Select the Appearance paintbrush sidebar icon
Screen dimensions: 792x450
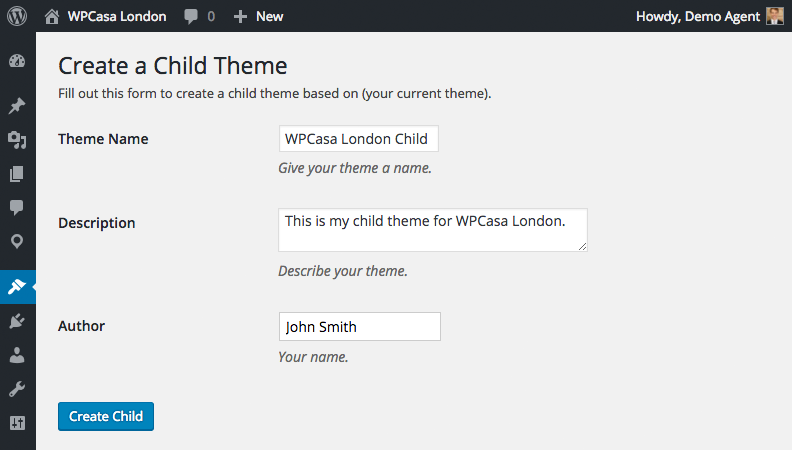[x=17, y=287]
